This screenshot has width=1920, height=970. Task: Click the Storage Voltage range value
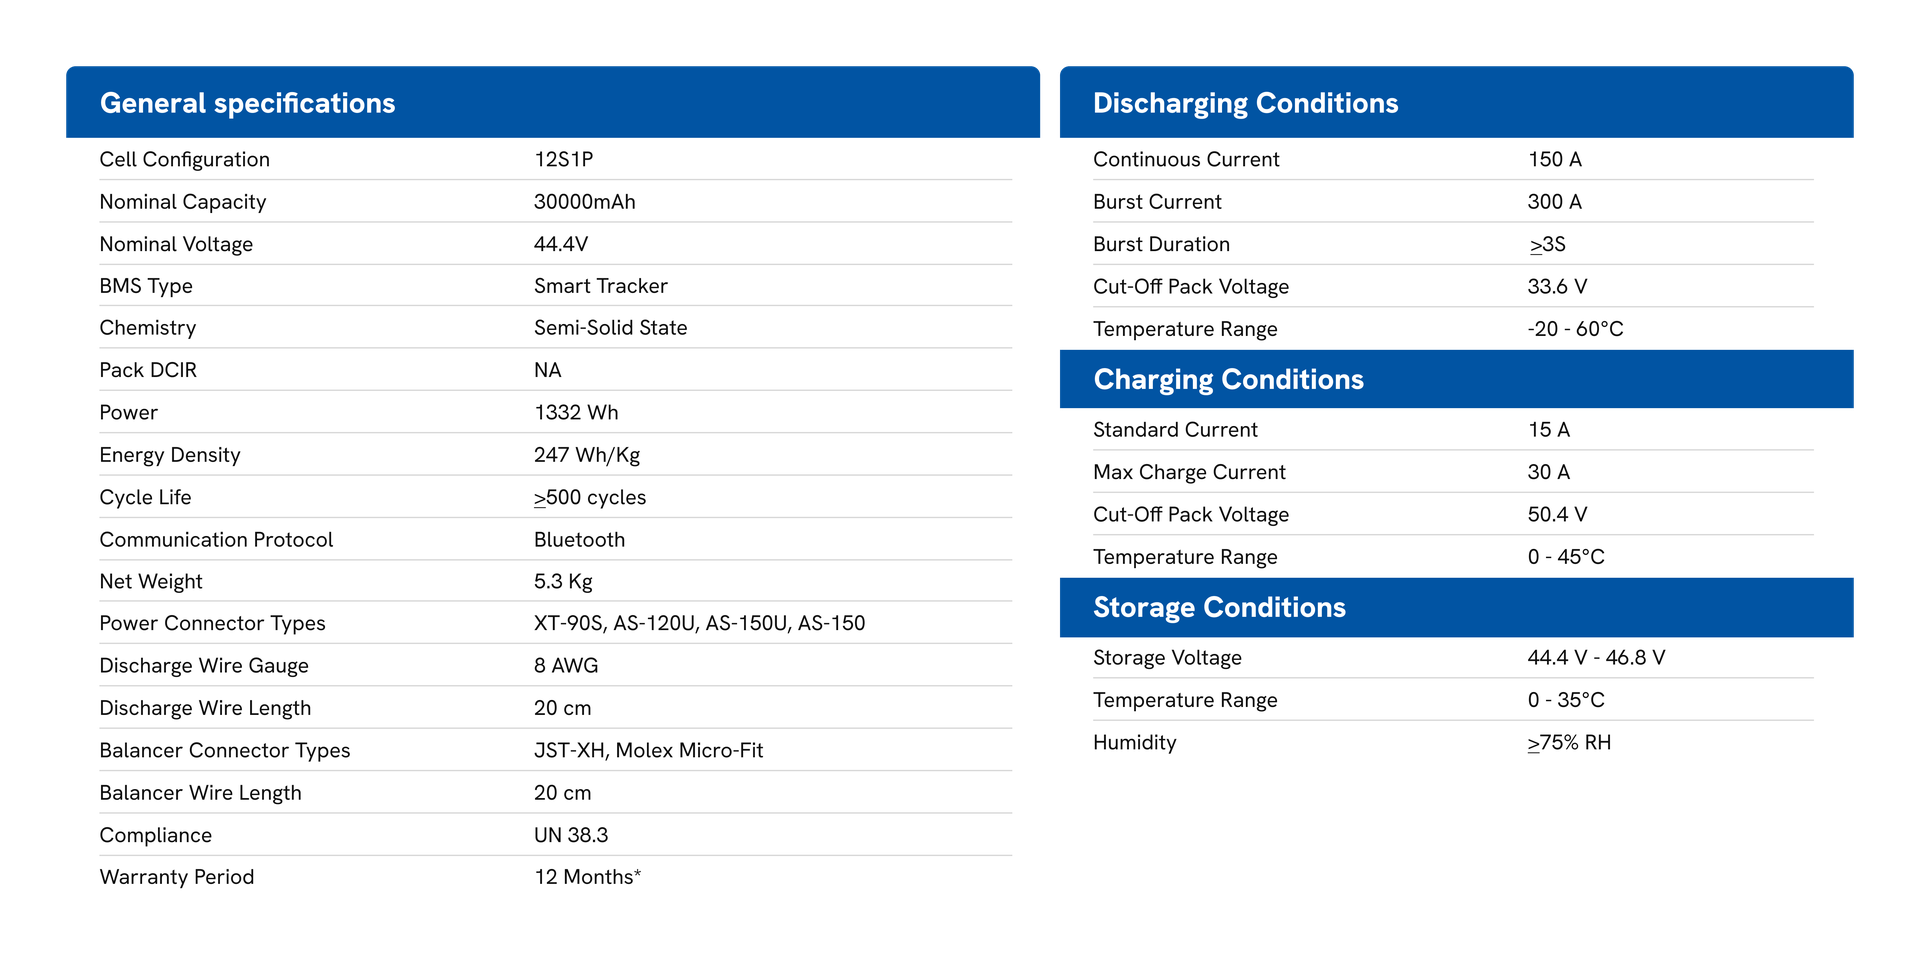pyautogui.click(x=1596, y=657)
